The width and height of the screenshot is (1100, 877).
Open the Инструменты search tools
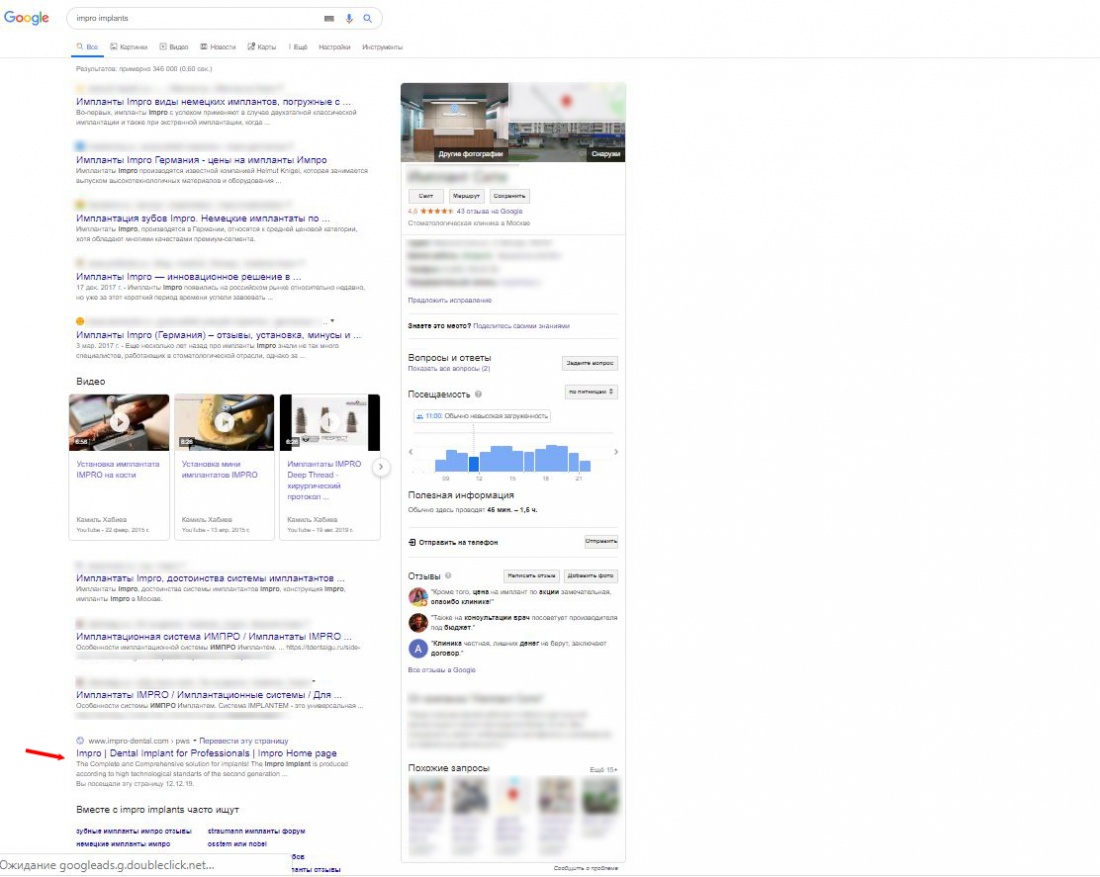coord(382,47)
